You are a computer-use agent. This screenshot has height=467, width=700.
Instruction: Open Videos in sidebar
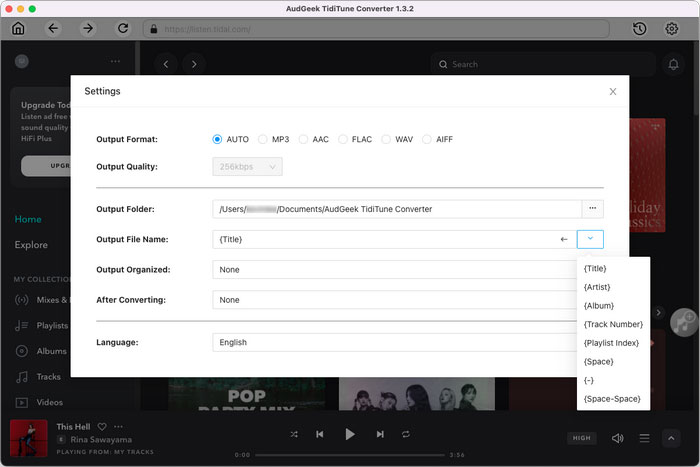[x=39, y=402]
